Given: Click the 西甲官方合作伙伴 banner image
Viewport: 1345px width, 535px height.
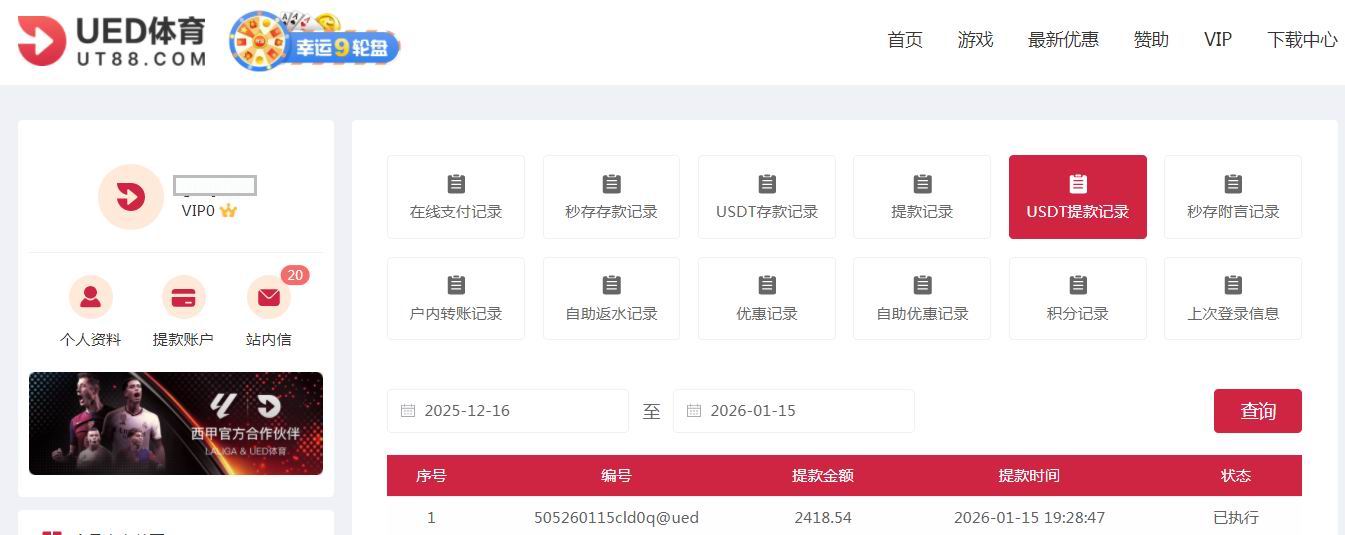Looking at the screenshot, I should coord(176,423).
